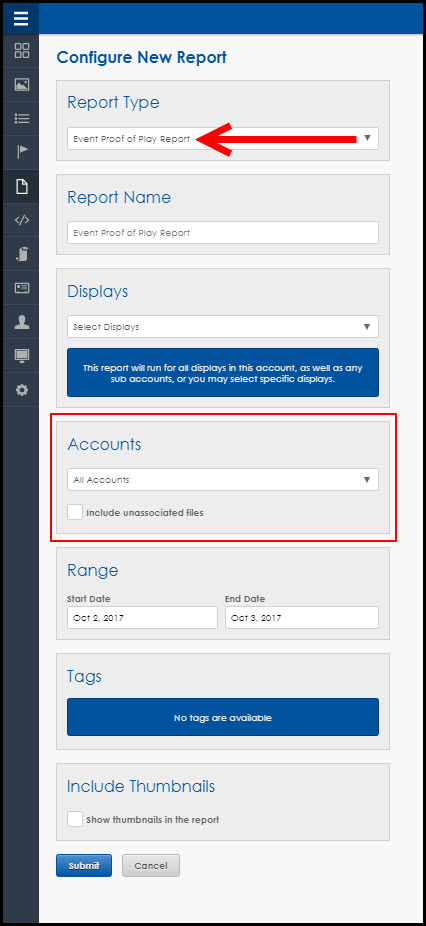The width and height of the screenshot is (426, 926).
Task: Expand the Report Type dropdown
Action: coord(223,138)
